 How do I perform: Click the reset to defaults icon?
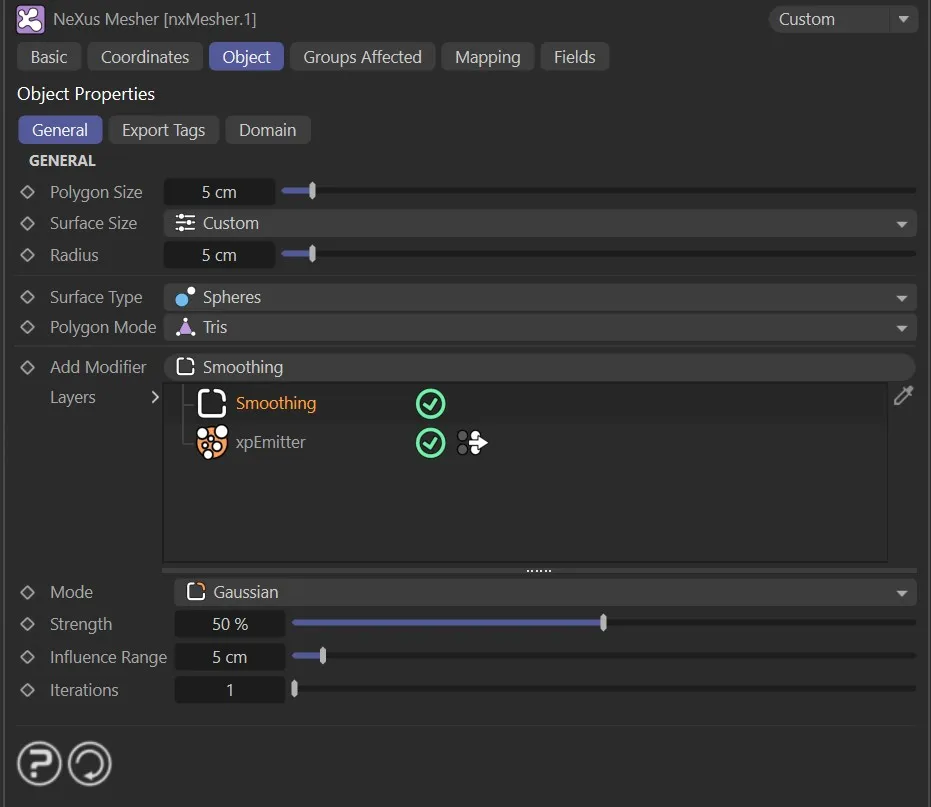tap(89, 765)
